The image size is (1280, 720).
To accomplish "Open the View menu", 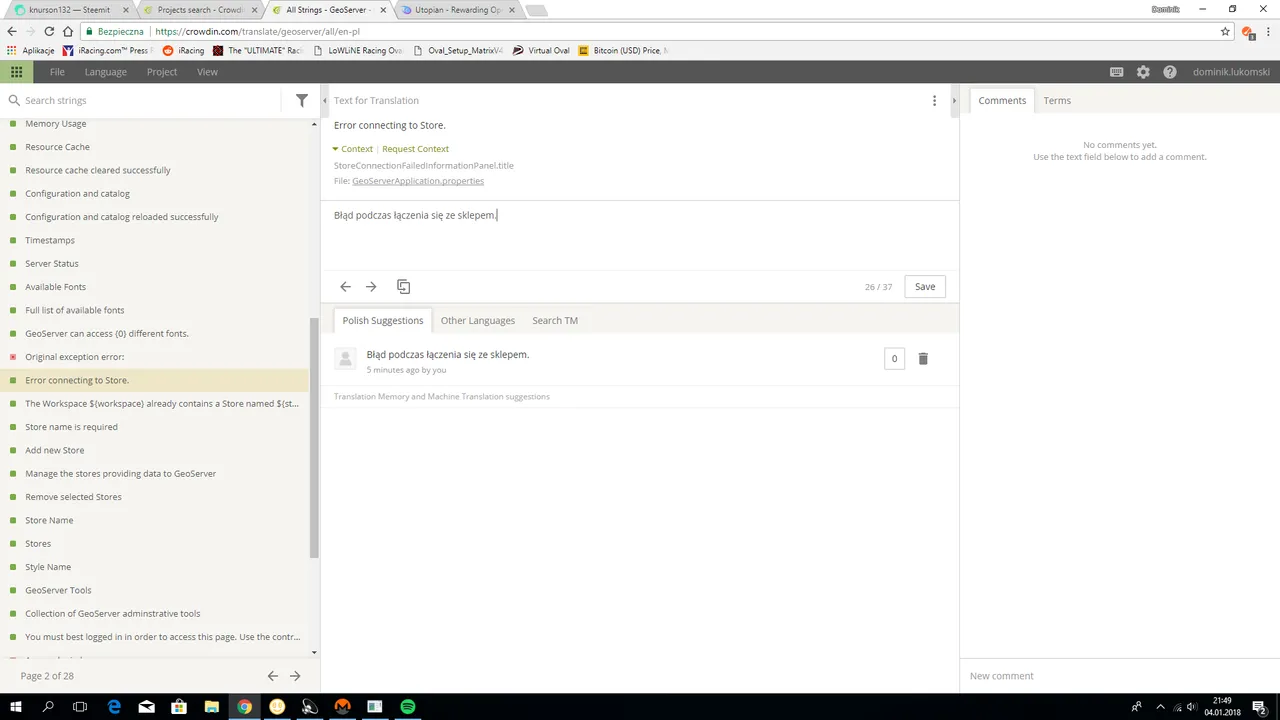I will 207,72.
